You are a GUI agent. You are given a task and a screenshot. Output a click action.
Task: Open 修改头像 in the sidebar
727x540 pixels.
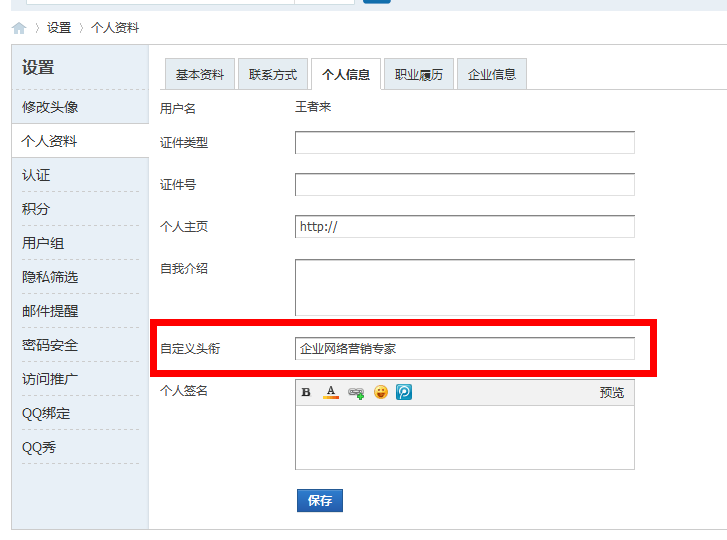coord(80,107)
